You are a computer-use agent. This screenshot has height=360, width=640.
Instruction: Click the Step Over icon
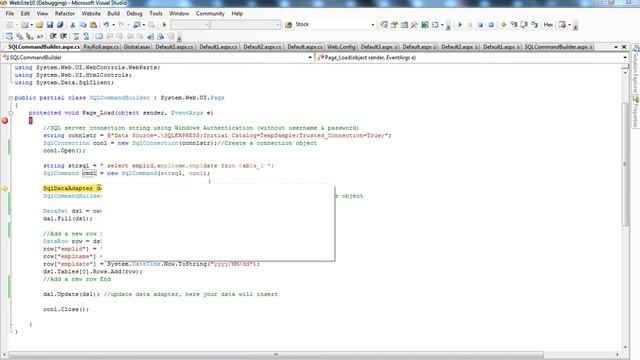point(524,25)
